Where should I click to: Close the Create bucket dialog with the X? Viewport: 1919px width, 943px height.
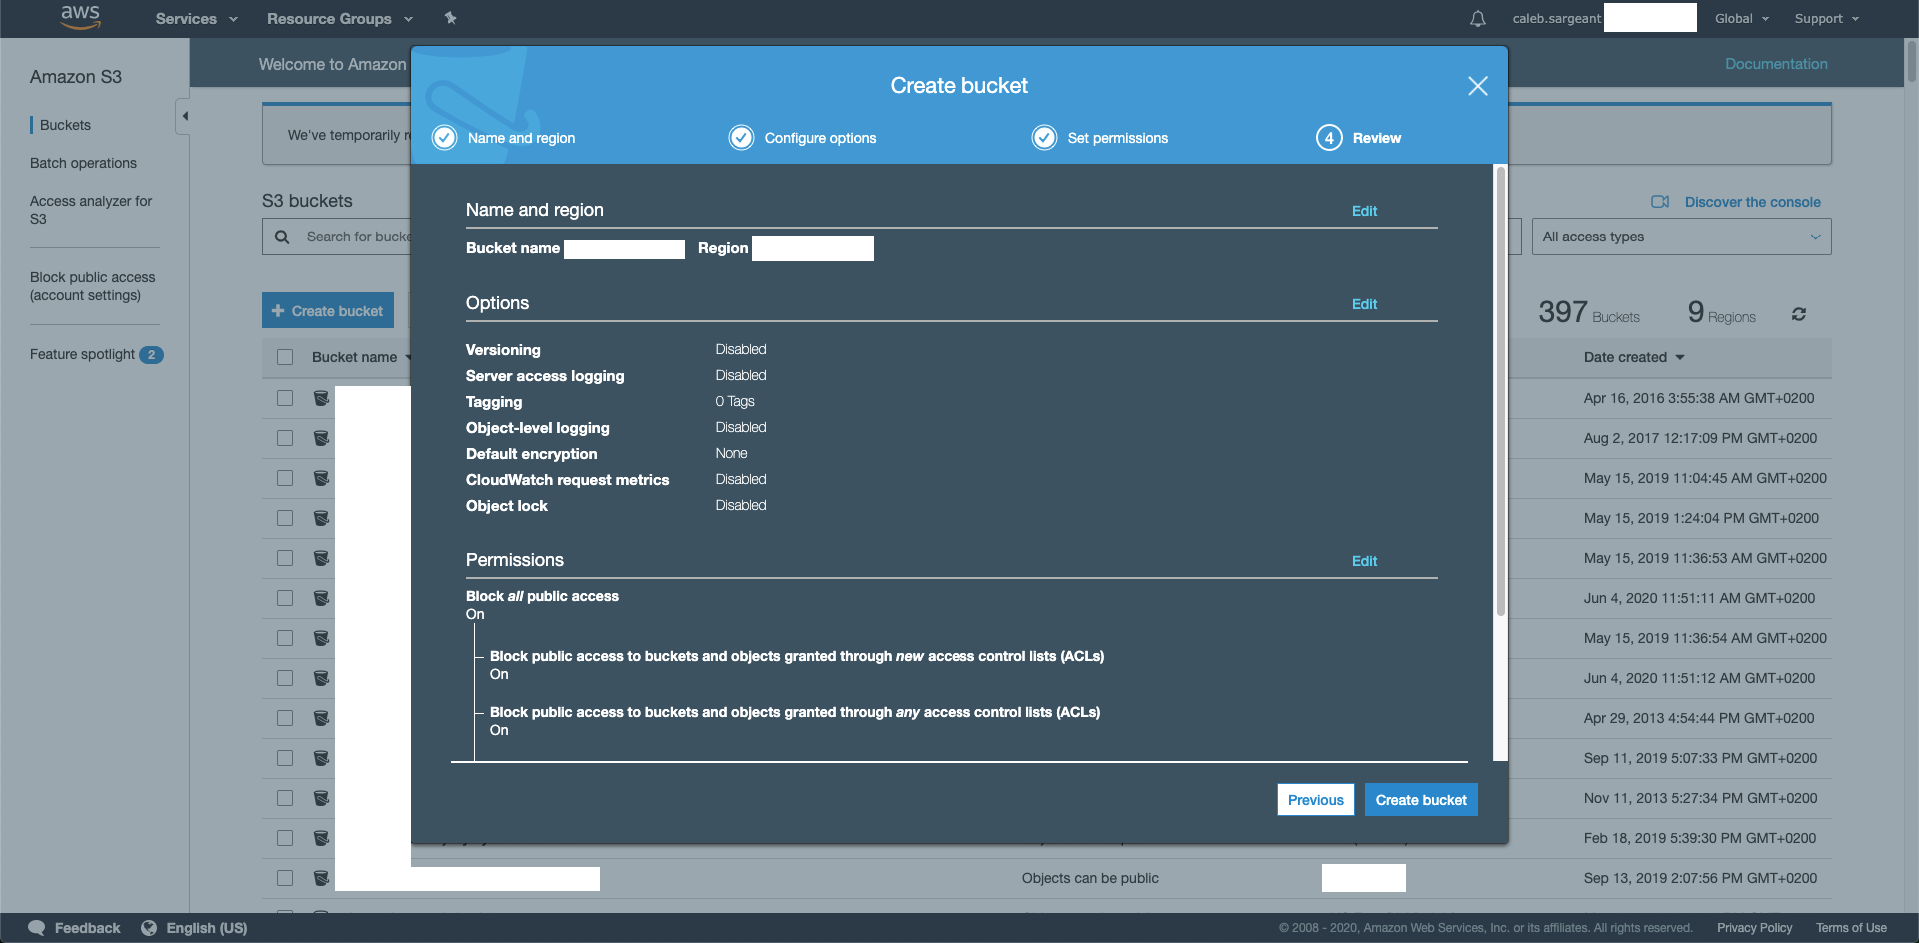tap(1477, 86)
